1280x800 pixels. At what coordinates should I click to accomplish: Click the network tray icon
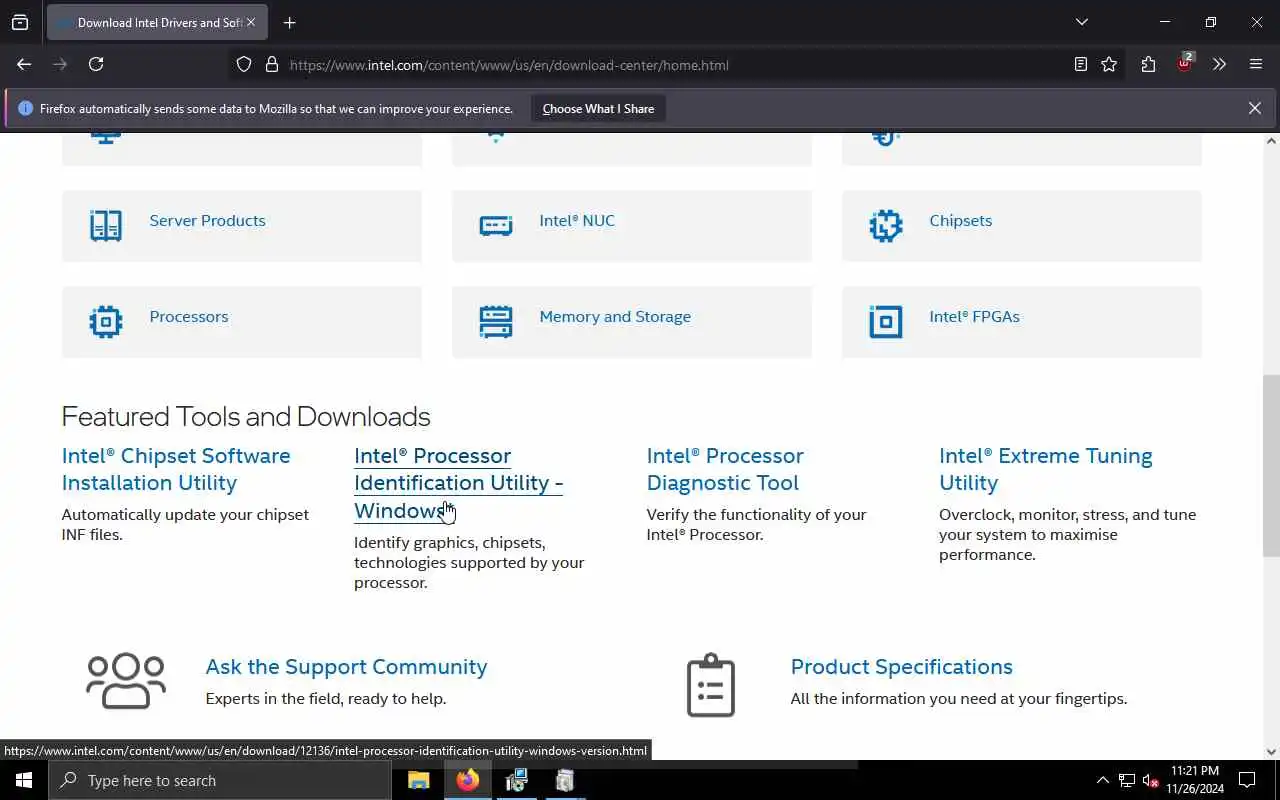click(x=1127, y=780)
